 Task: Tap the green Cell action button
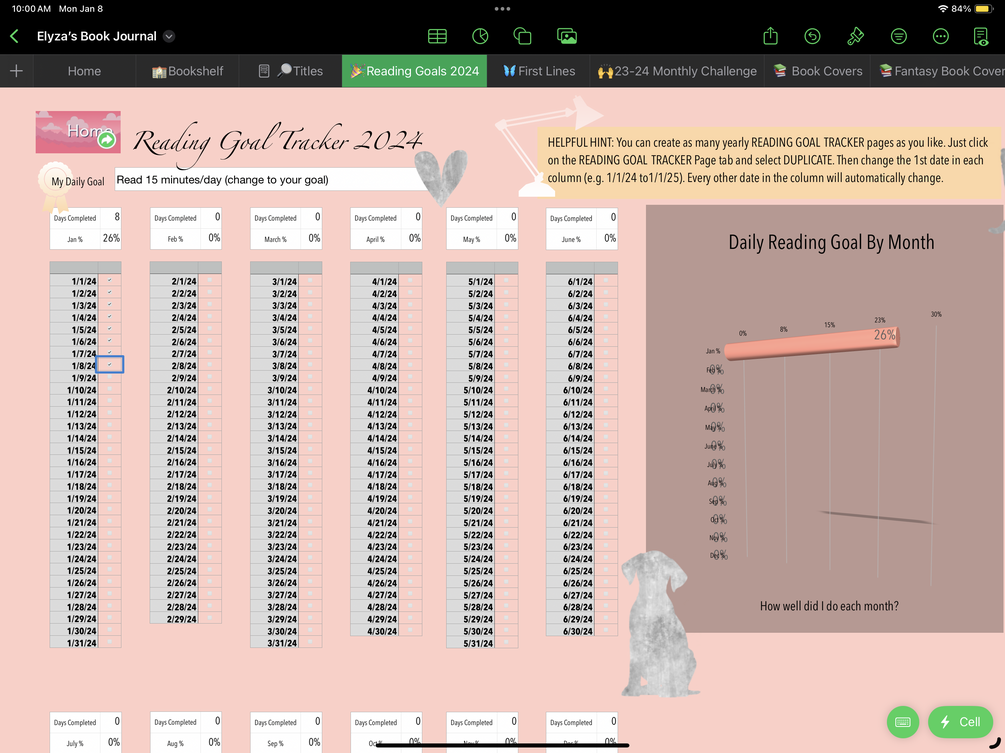click(960, 722)
